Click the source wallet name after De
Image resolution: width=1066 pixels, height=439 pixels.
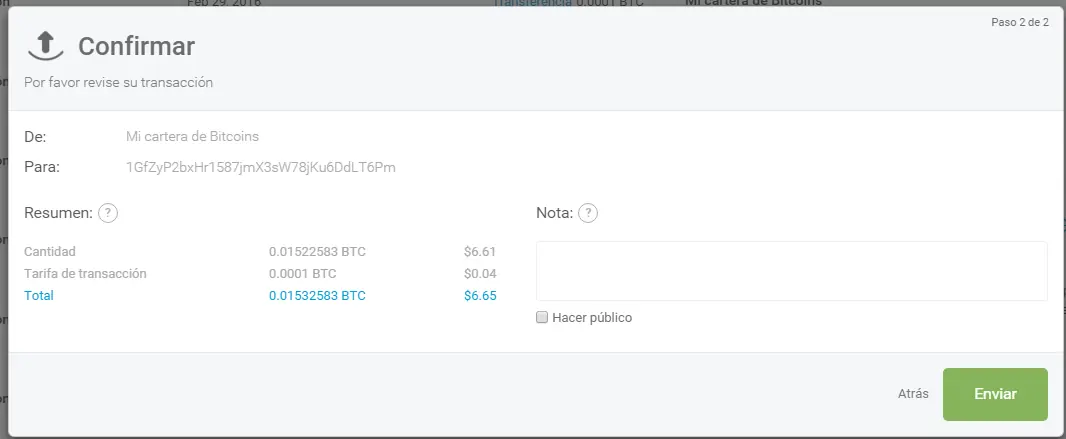(193, 136)
